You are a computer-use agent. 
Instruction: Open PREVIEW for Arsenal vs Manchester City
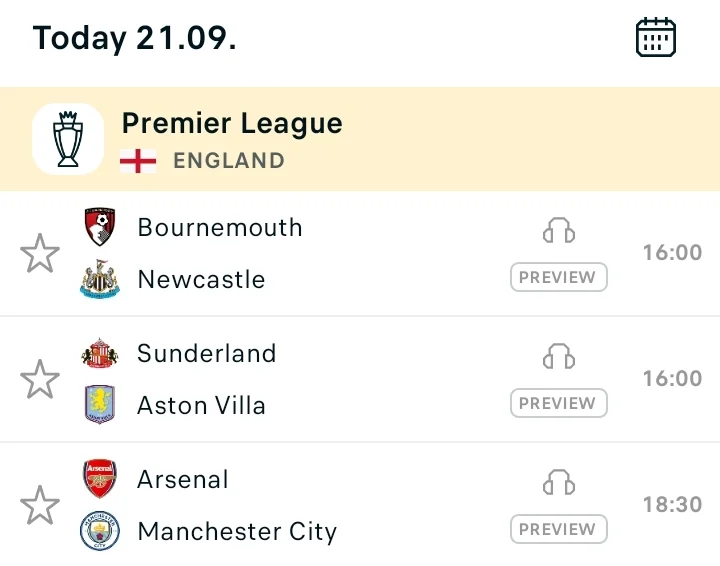(x=559, y=529)
